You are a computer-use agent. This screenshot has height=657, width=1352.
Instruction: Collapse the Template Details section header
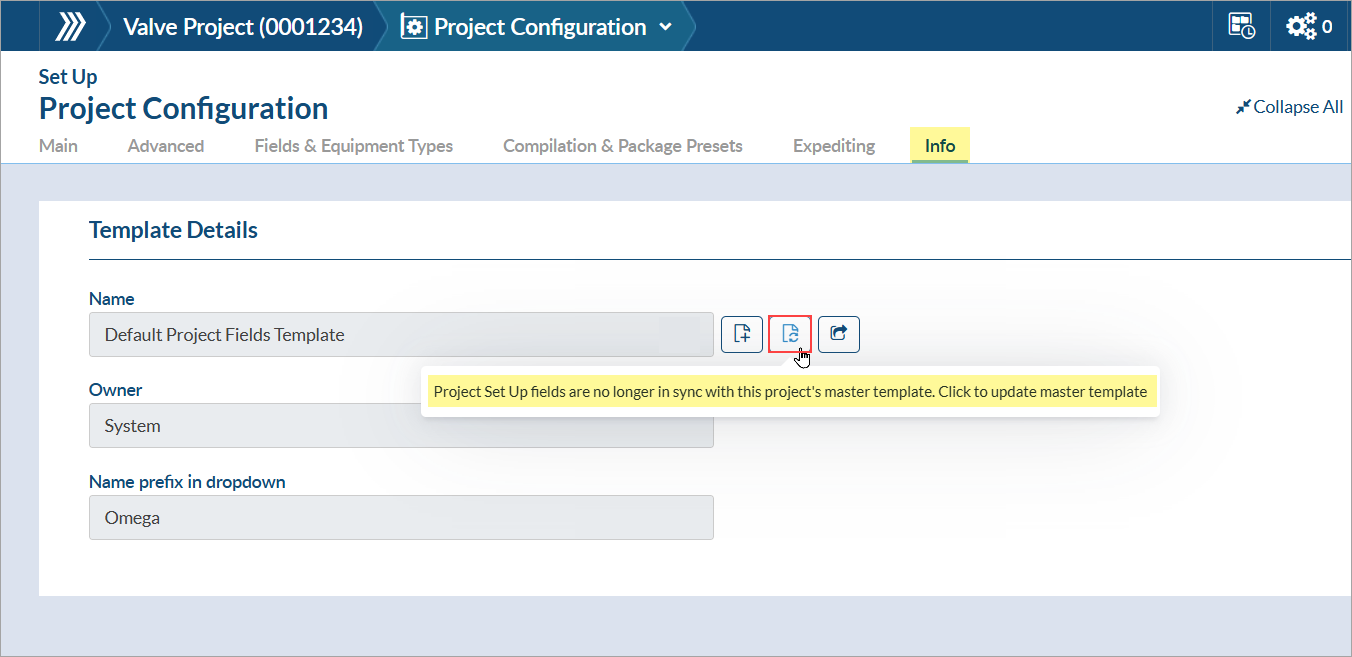click(x=173, y=230)
